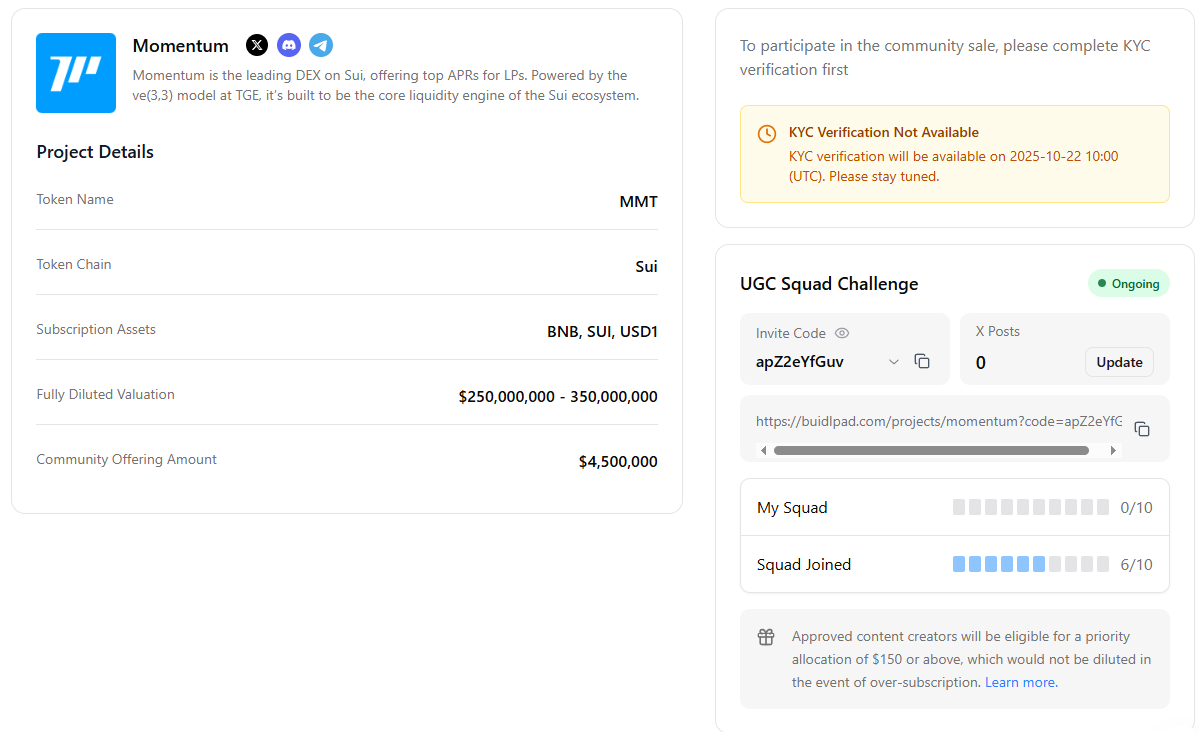Click the Subscription Assets label
The height and width of the screenshot is (732, 1199).
click(96, 330)
